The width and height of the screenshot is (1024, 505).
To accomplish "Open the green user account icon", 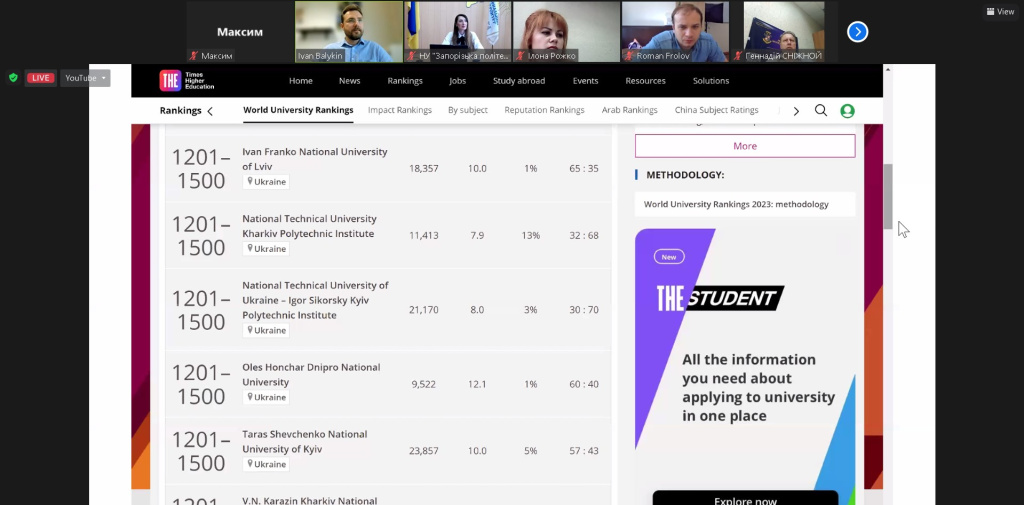I will point(848,111).
